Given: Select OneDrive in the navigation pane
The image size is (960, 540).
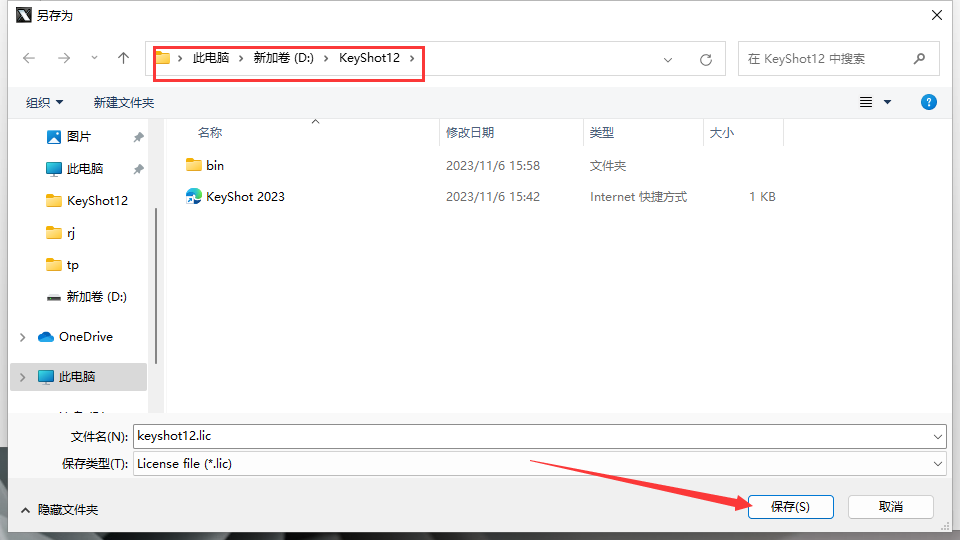Looking at the screenshot, I should 75,337.
